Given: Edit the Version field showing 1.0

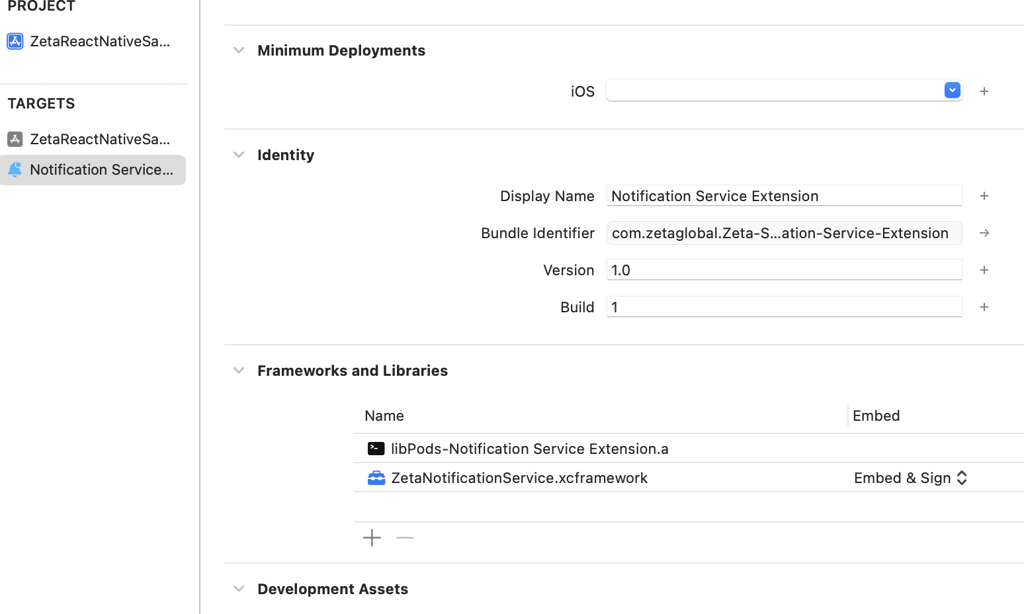Looking at the screenshot, I should tap(784, 270).
